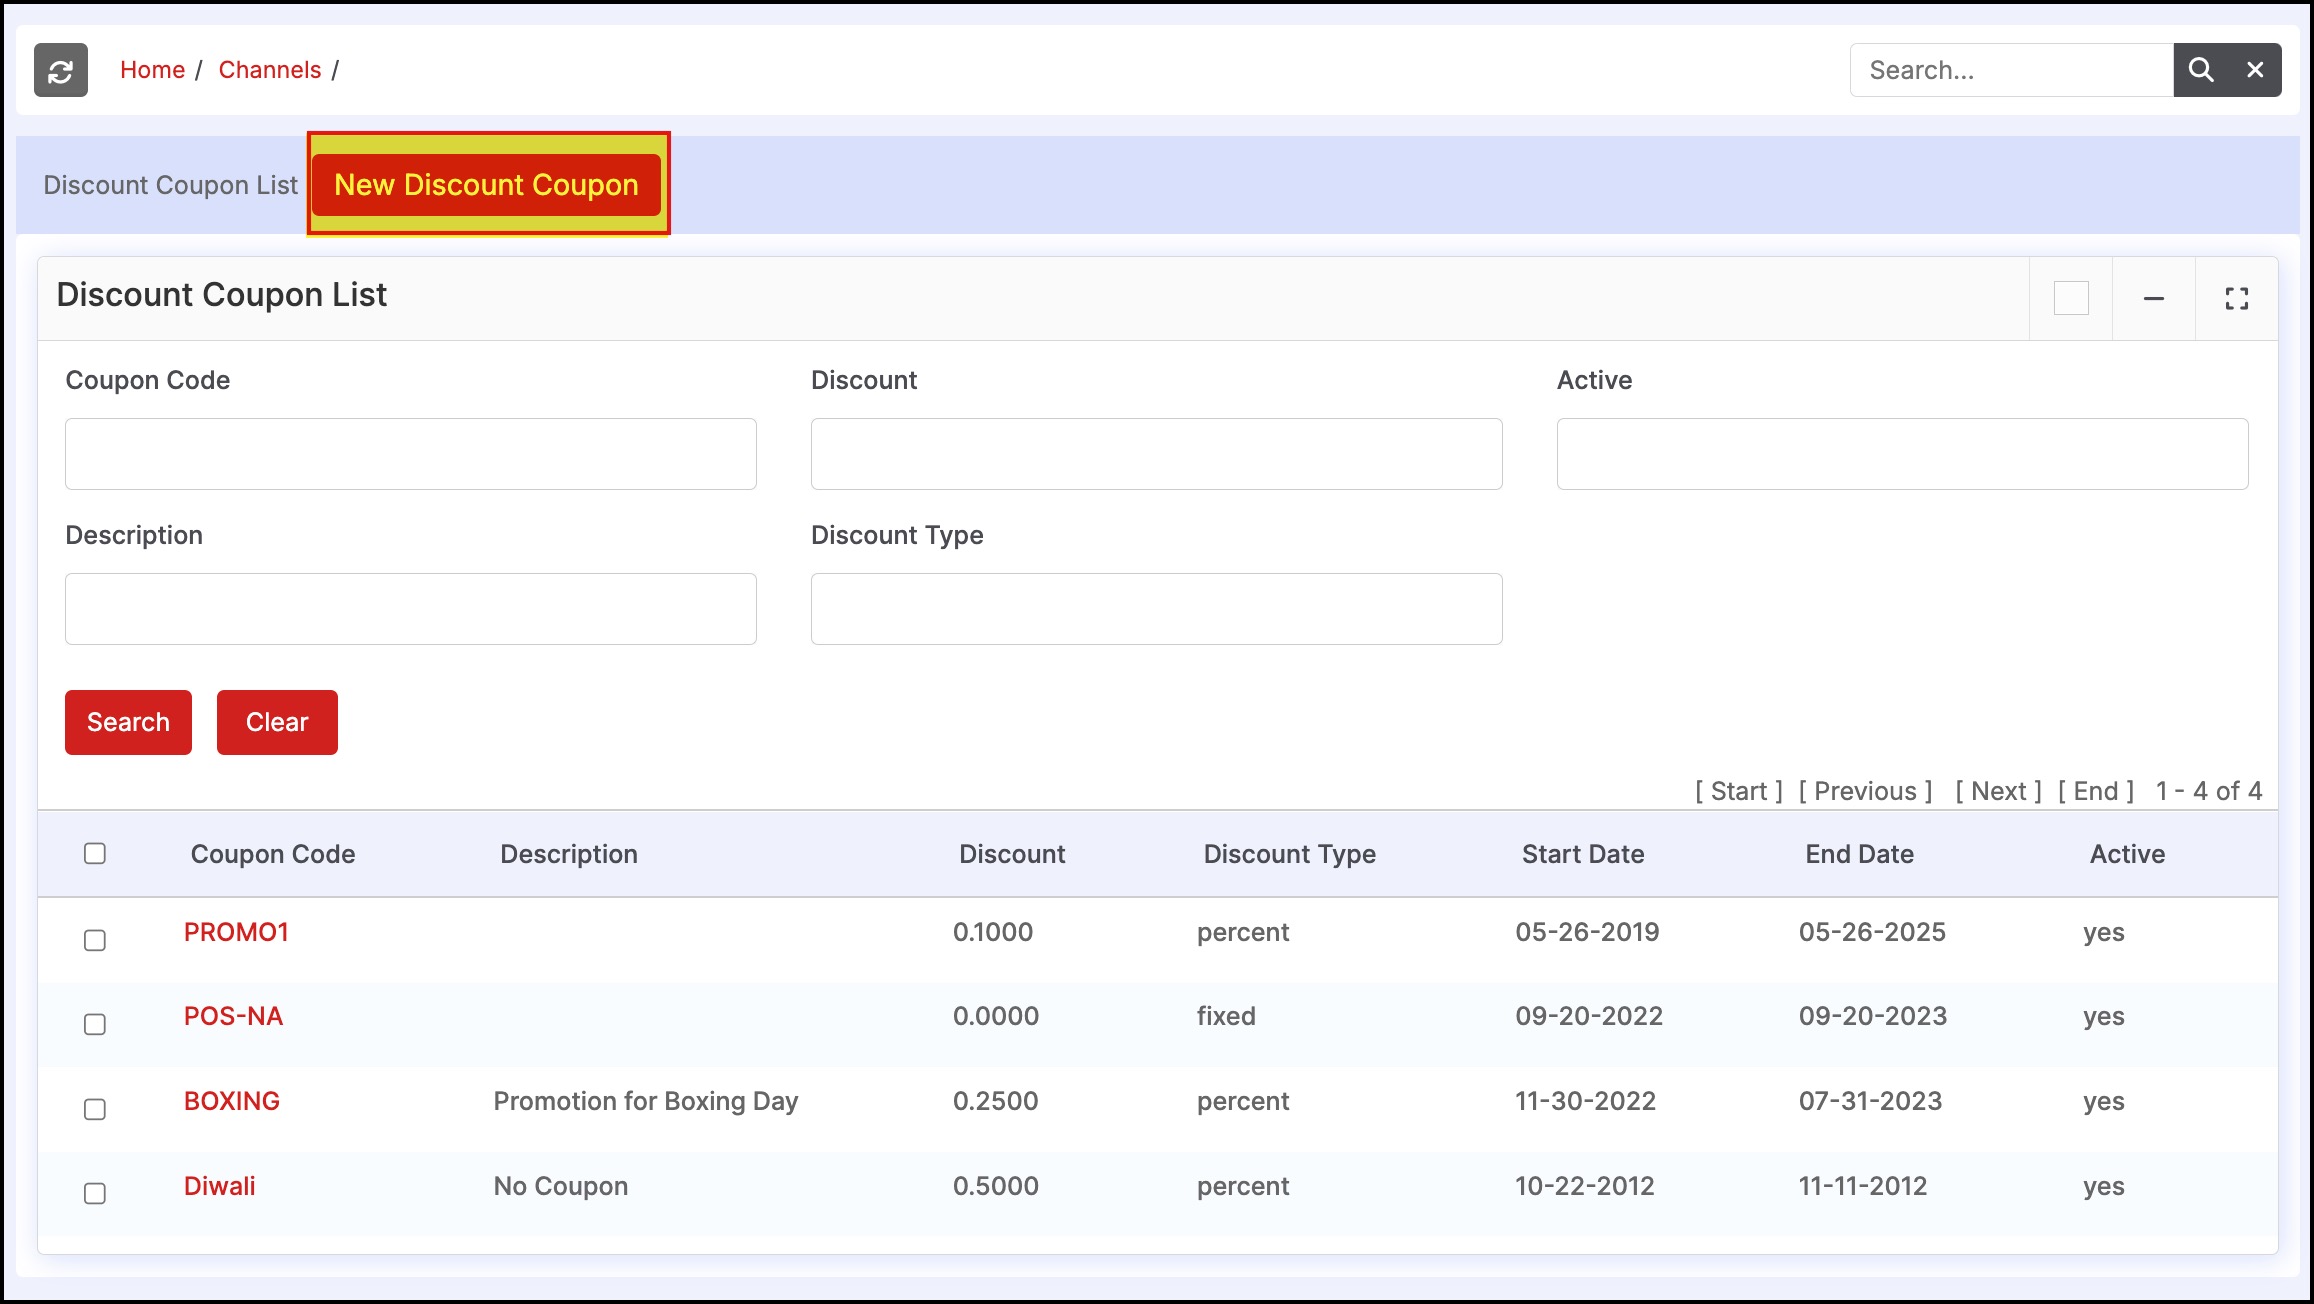Image resolution: width=2314 pixels, height=1304 pixels.
Task: Click the [ End ] pagination link
Action: pyautogui.click(x=2096, y=791)
